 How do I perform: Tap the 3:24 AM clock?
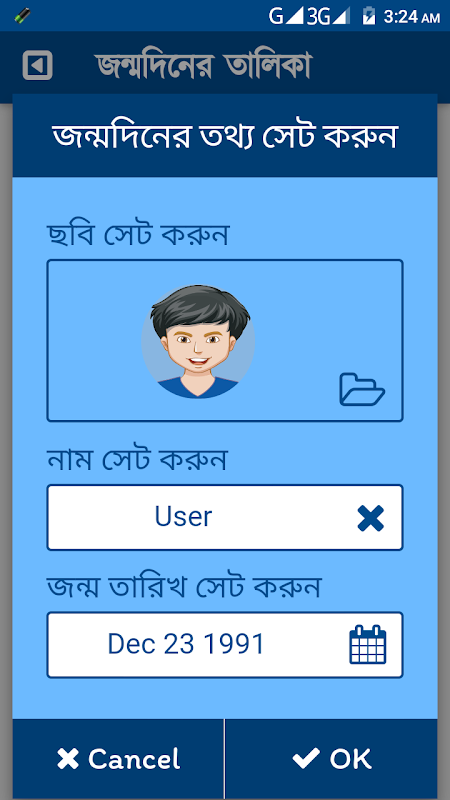pos(411,16)
